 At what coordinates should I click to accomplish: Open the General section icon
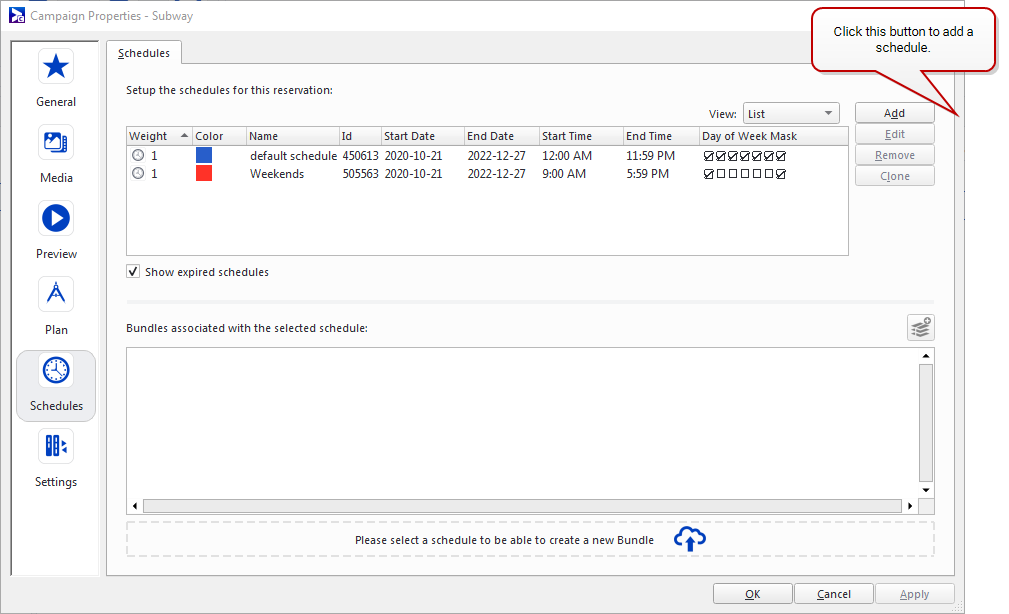click(x=56, y=67)
